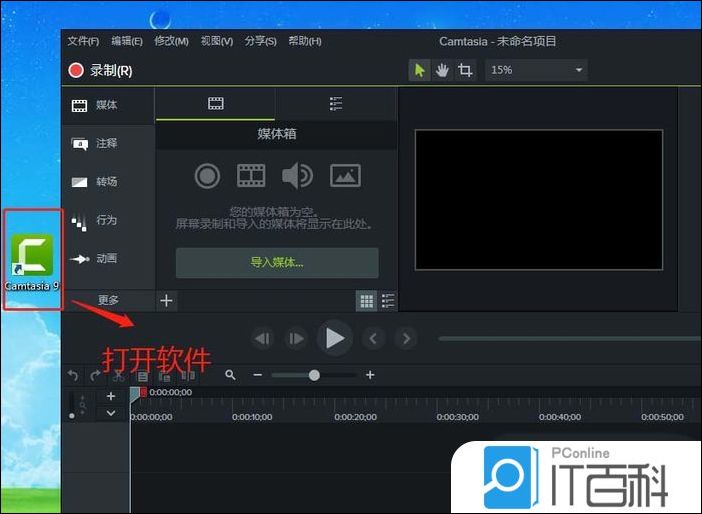This screenshot has width=702, height=514.
Task: Select the crop tool
Action: coord(465,70)
